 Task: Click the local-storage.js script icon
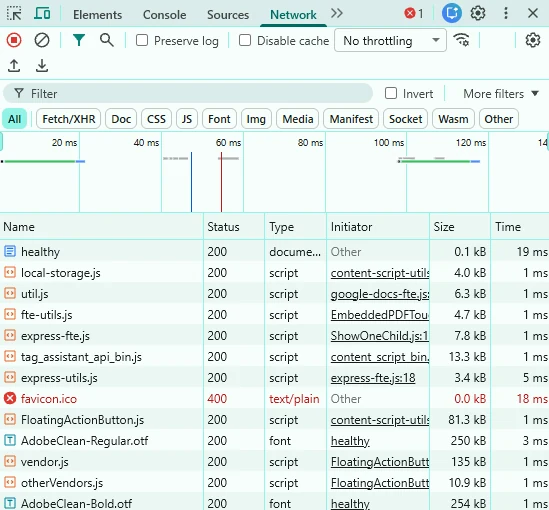[x=10, y=272]
